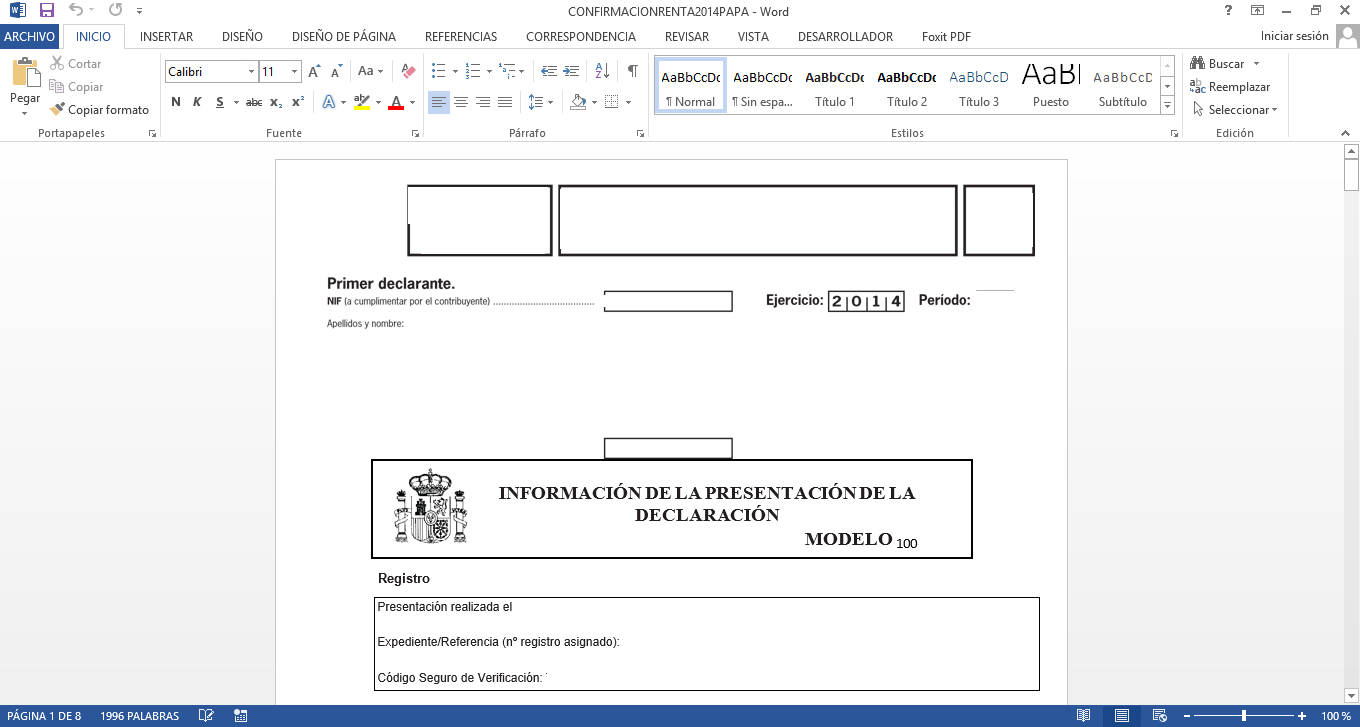Open the Calibri font name dropdown
The width and height of the screenshot is (1360, 727).
tap(251, 72)
